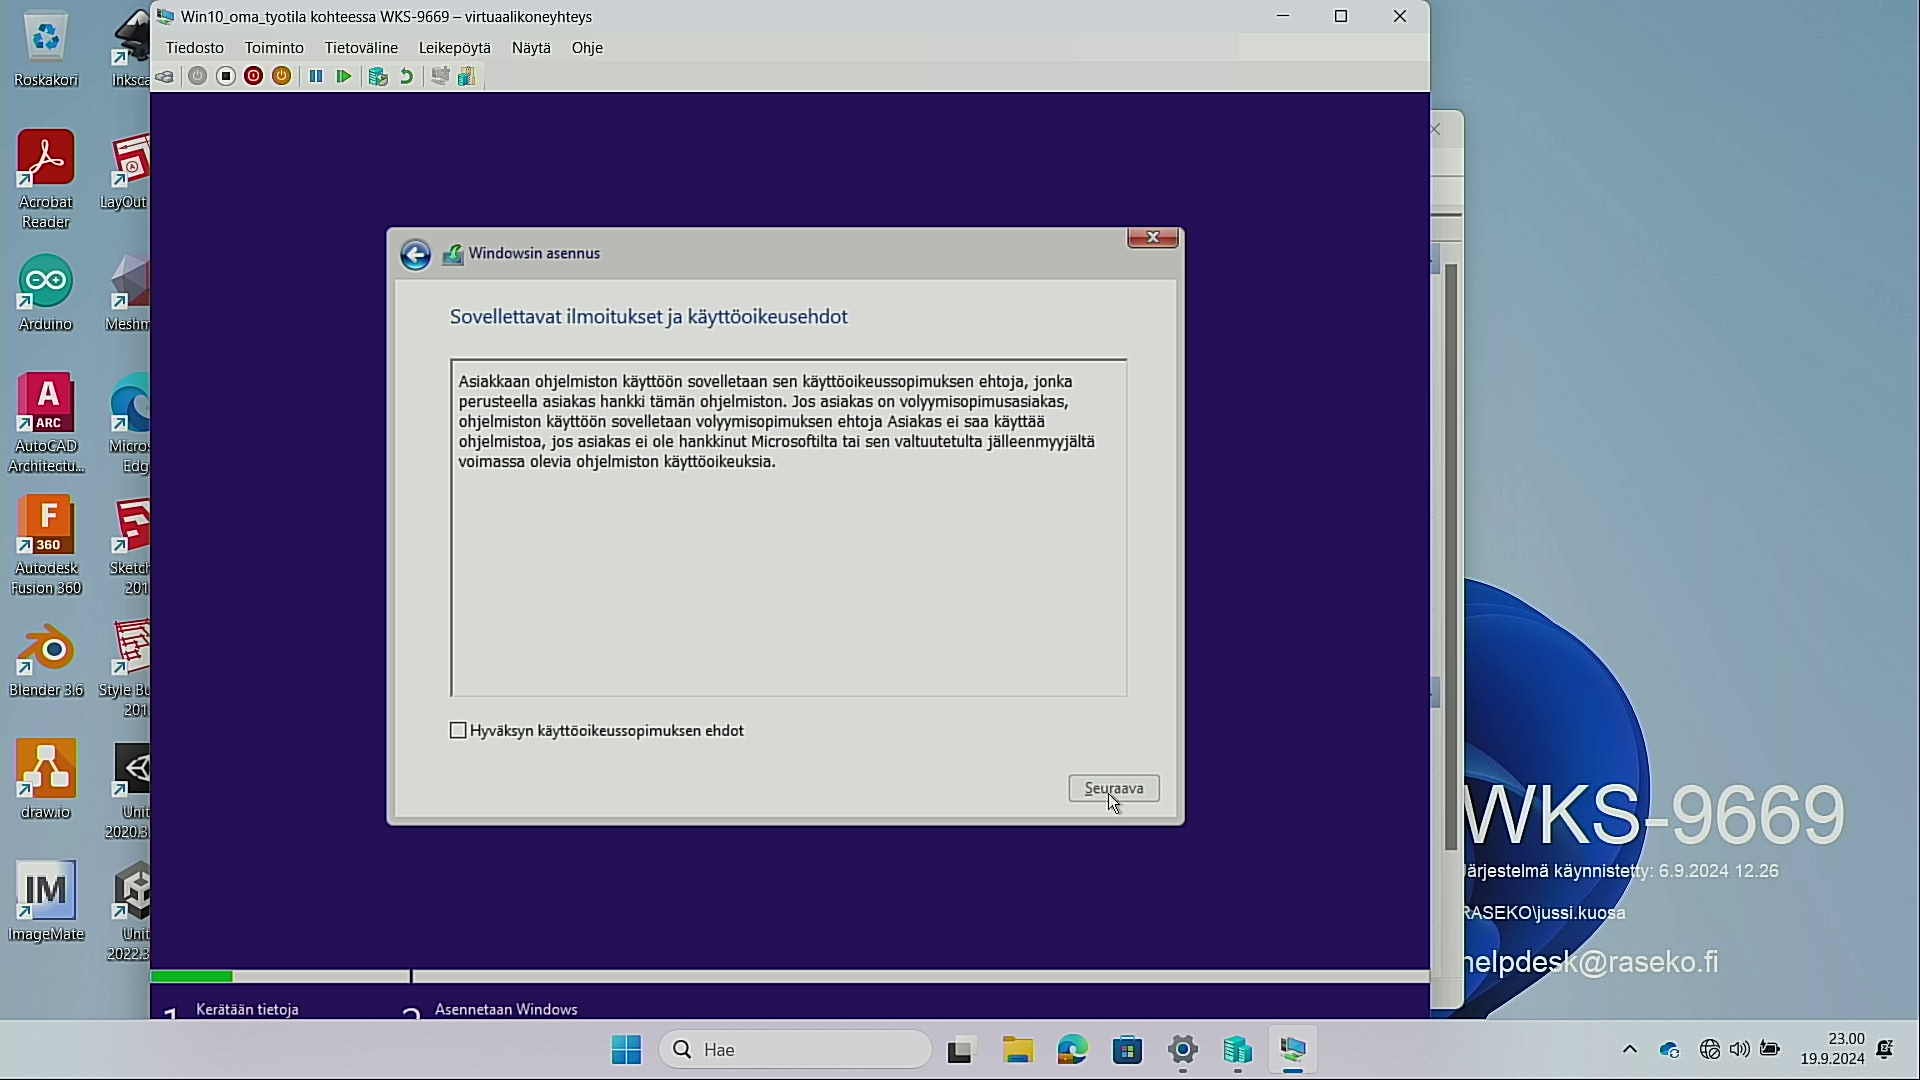Launch Microsoft Edge from the taskbar
Image resolution: width=1920 pixels, height=1080 pixels.
(x=1073, y=1050)
